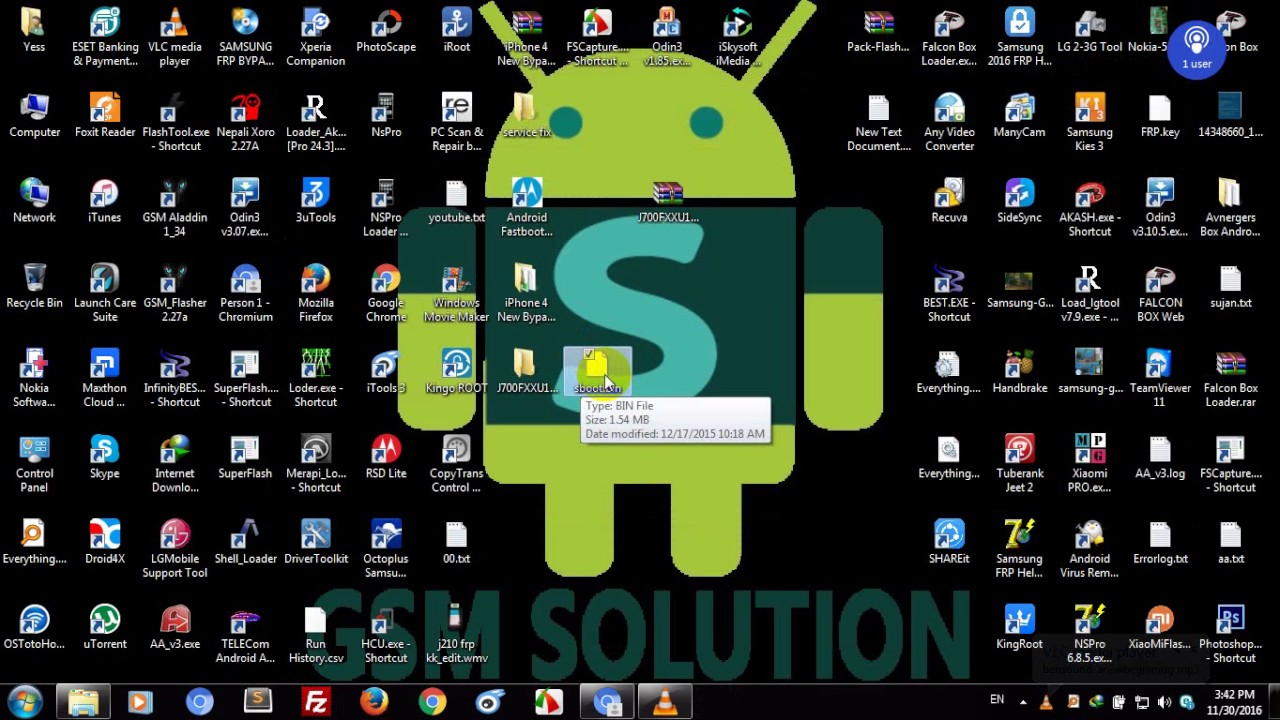The height and width of the screenshot is (720, 1280).
Task: Open the volume control in system tray
Action: point(1165,702)
